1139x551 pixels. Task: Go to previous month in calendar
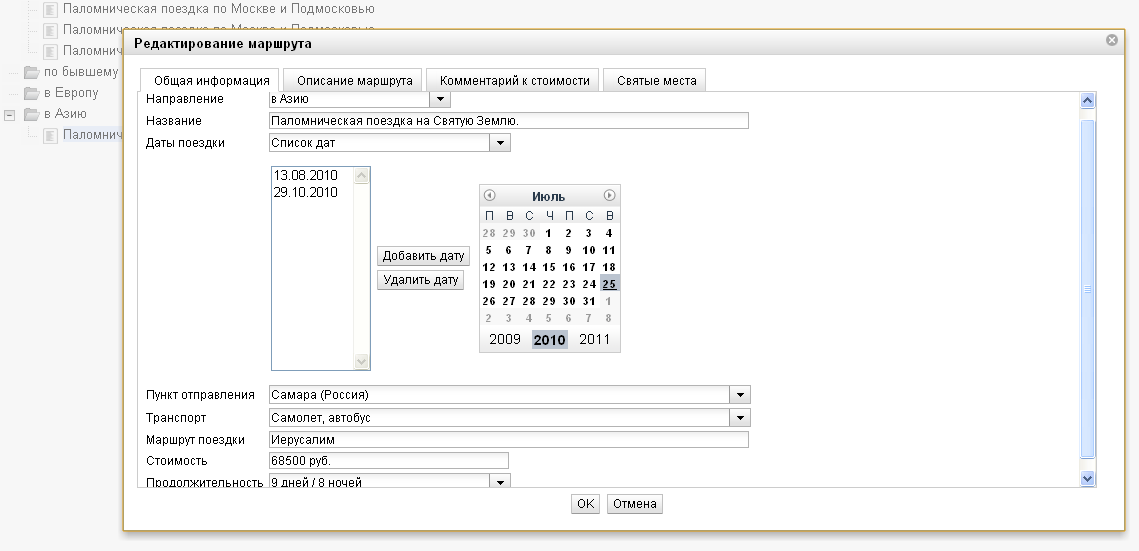tap(489, 196)
